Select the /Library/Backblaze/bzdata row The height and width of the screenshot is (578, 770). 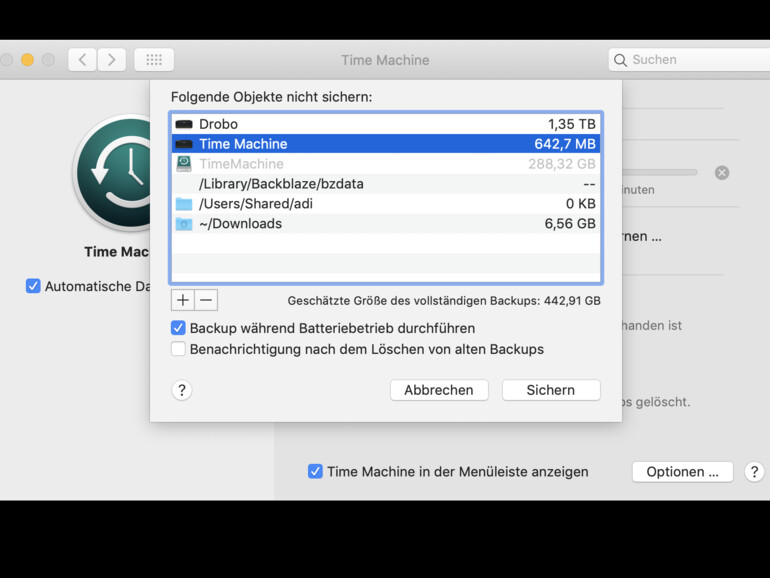386,184
